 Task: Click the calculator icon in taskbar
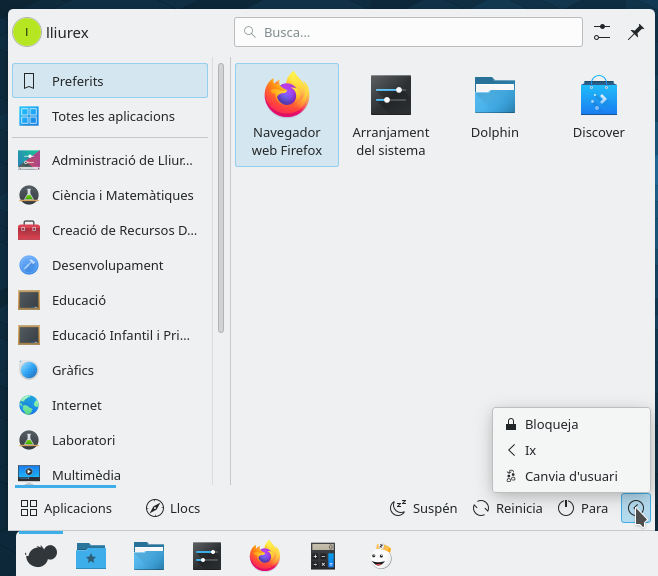pyautogui.click(x=322, y=556)
